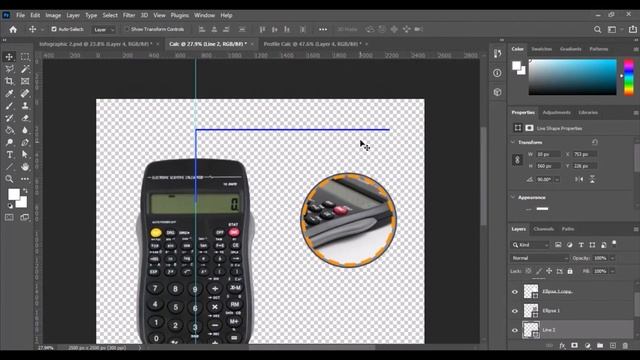Open the Plugins menu
The height and width of the screenshot is (360, 640).
(x=180, y=15)
